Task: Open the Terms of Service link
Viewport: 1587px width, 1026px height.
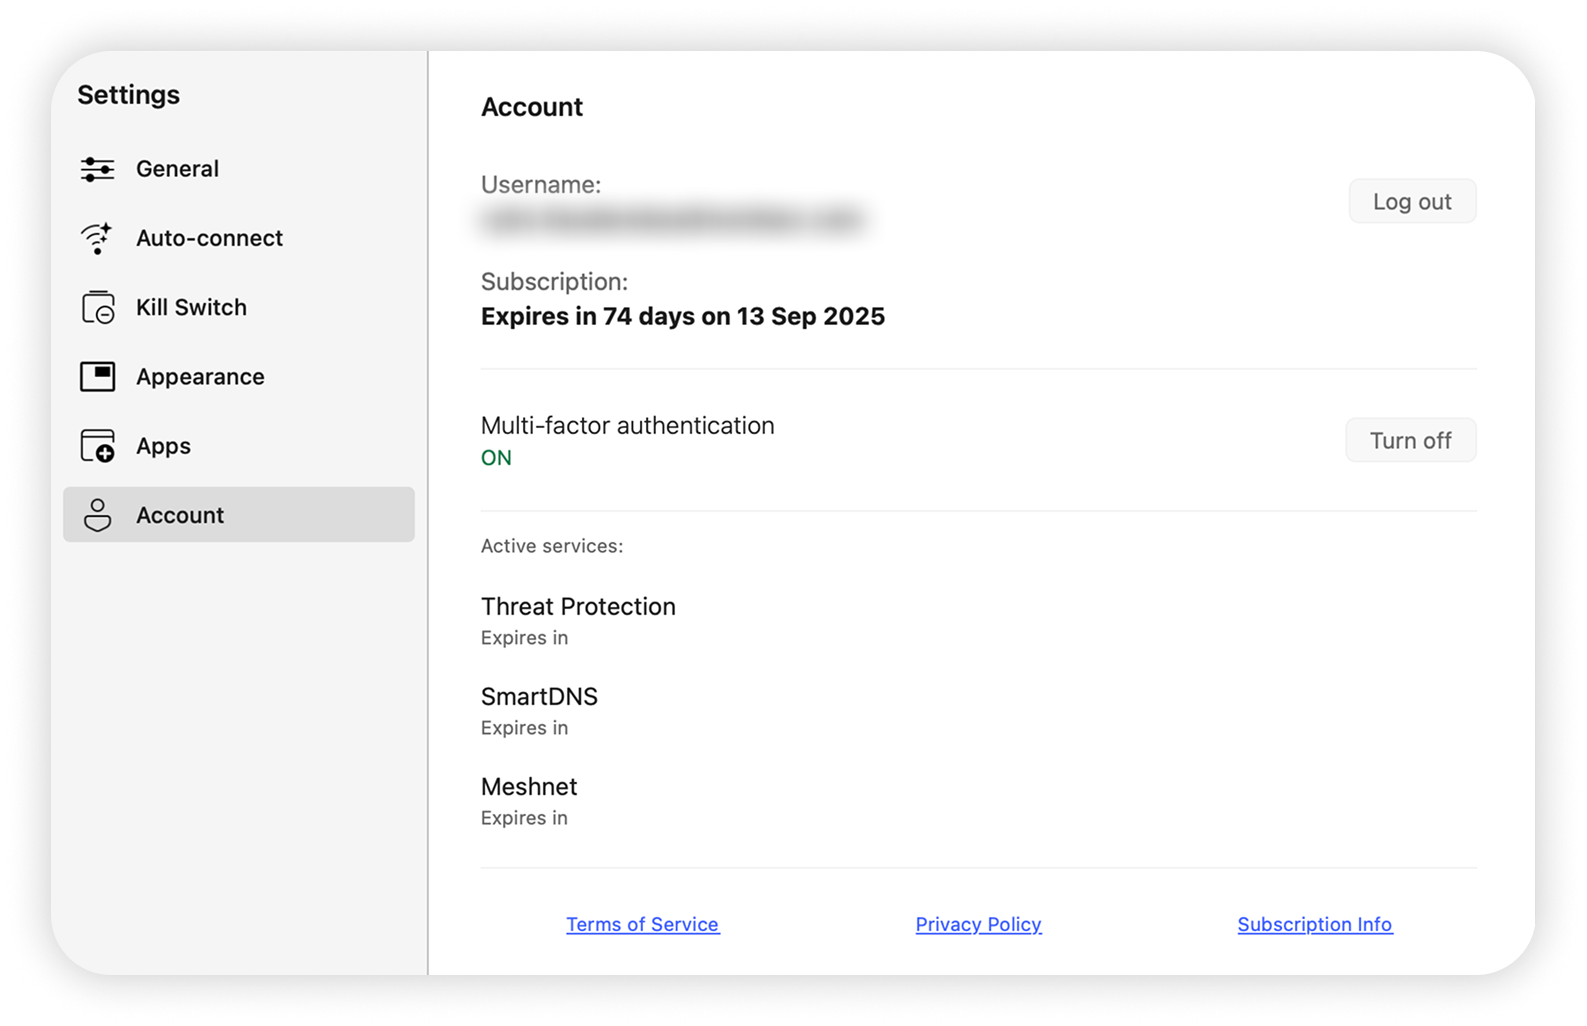Action: [642, 925]
